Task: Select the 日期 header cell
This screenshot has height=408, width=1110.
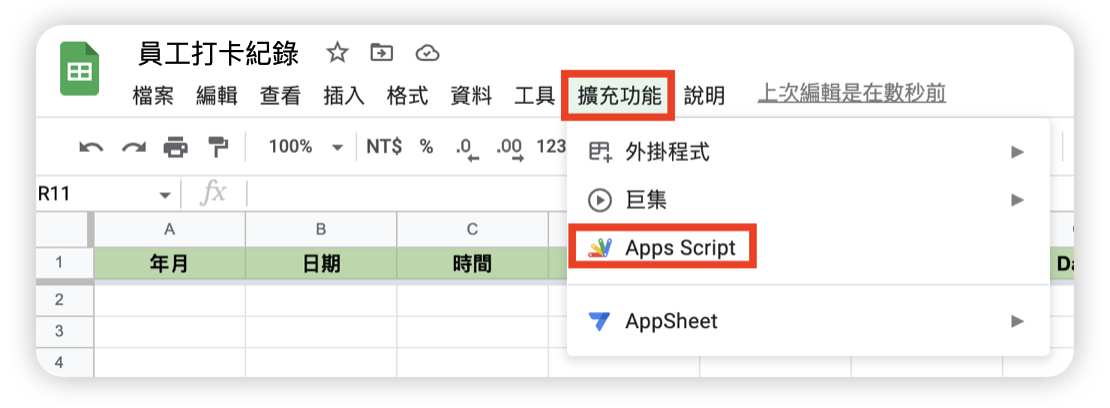Action: [x=321, y=264]
